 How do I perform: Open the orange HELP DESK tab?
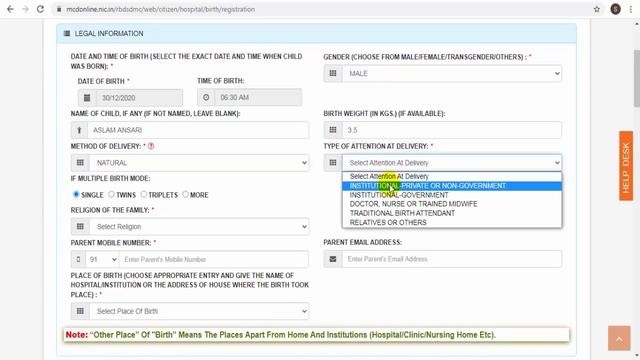(x=626, y=166)
